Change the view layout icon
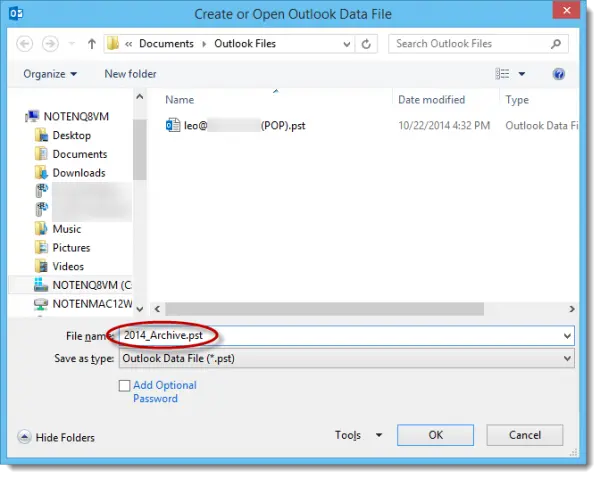This screenshot has height=478, width=600. (502, 73)
